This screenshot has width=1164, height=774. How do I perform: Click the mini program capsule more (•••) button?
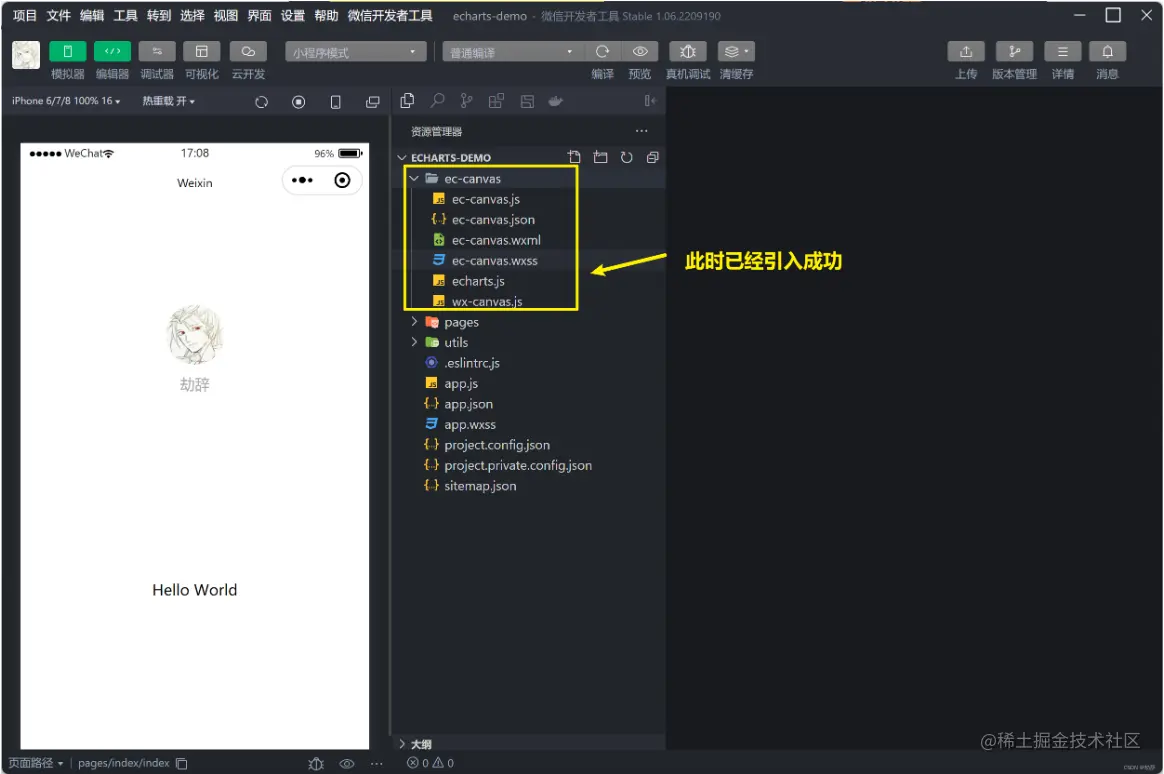302,180
